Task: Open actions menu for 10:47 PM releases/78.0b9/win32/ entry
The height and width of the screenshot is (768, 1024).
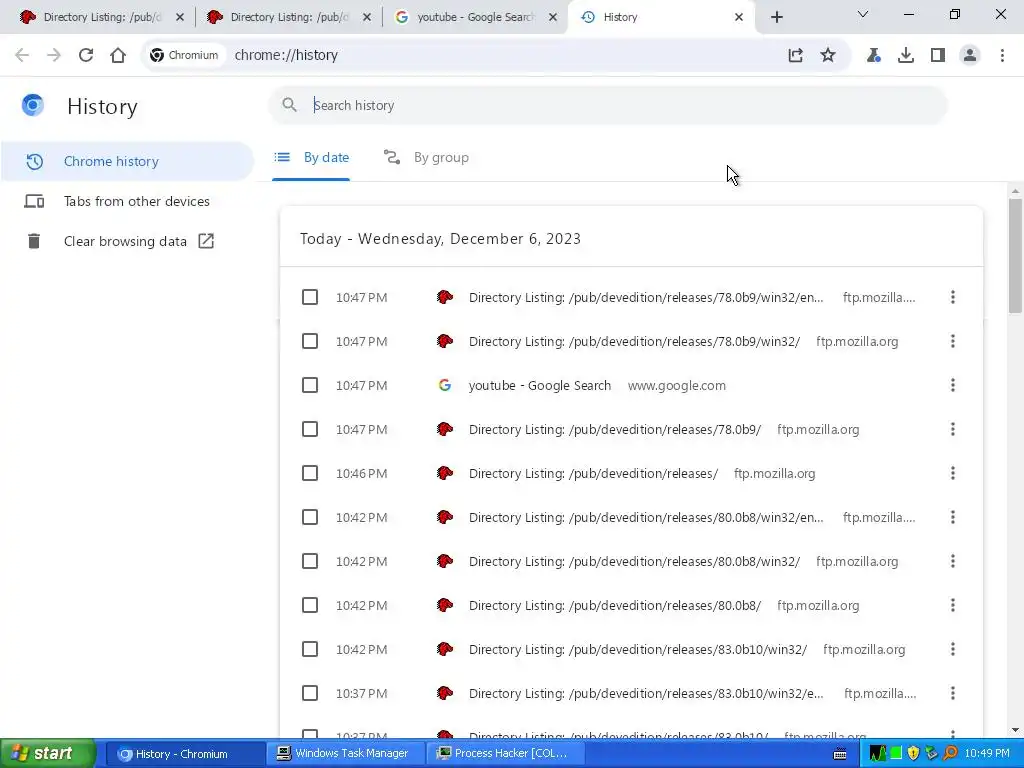Action: point(953,341)
